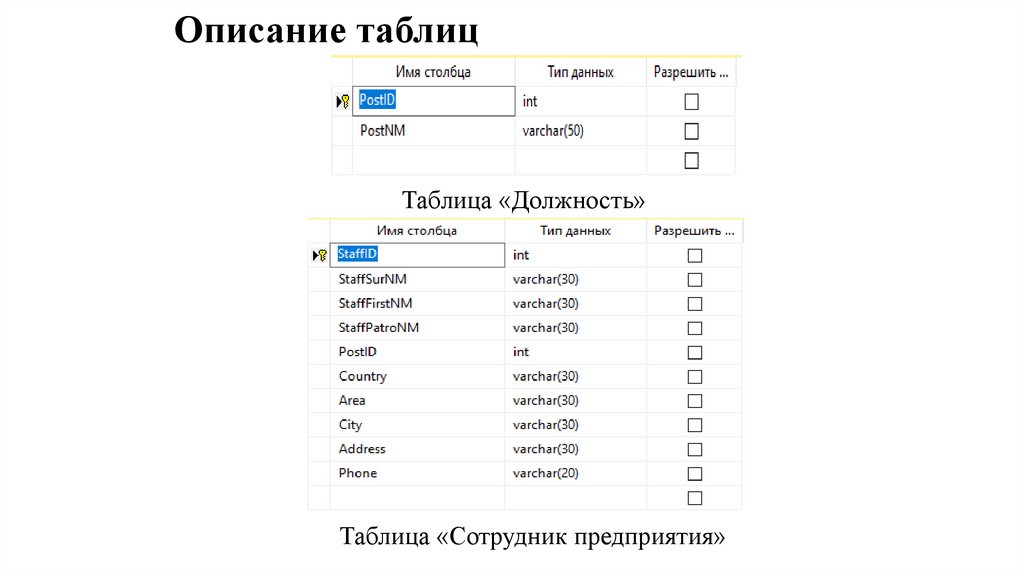
Task: Select the Country column name cell
Action: [417, 376]
